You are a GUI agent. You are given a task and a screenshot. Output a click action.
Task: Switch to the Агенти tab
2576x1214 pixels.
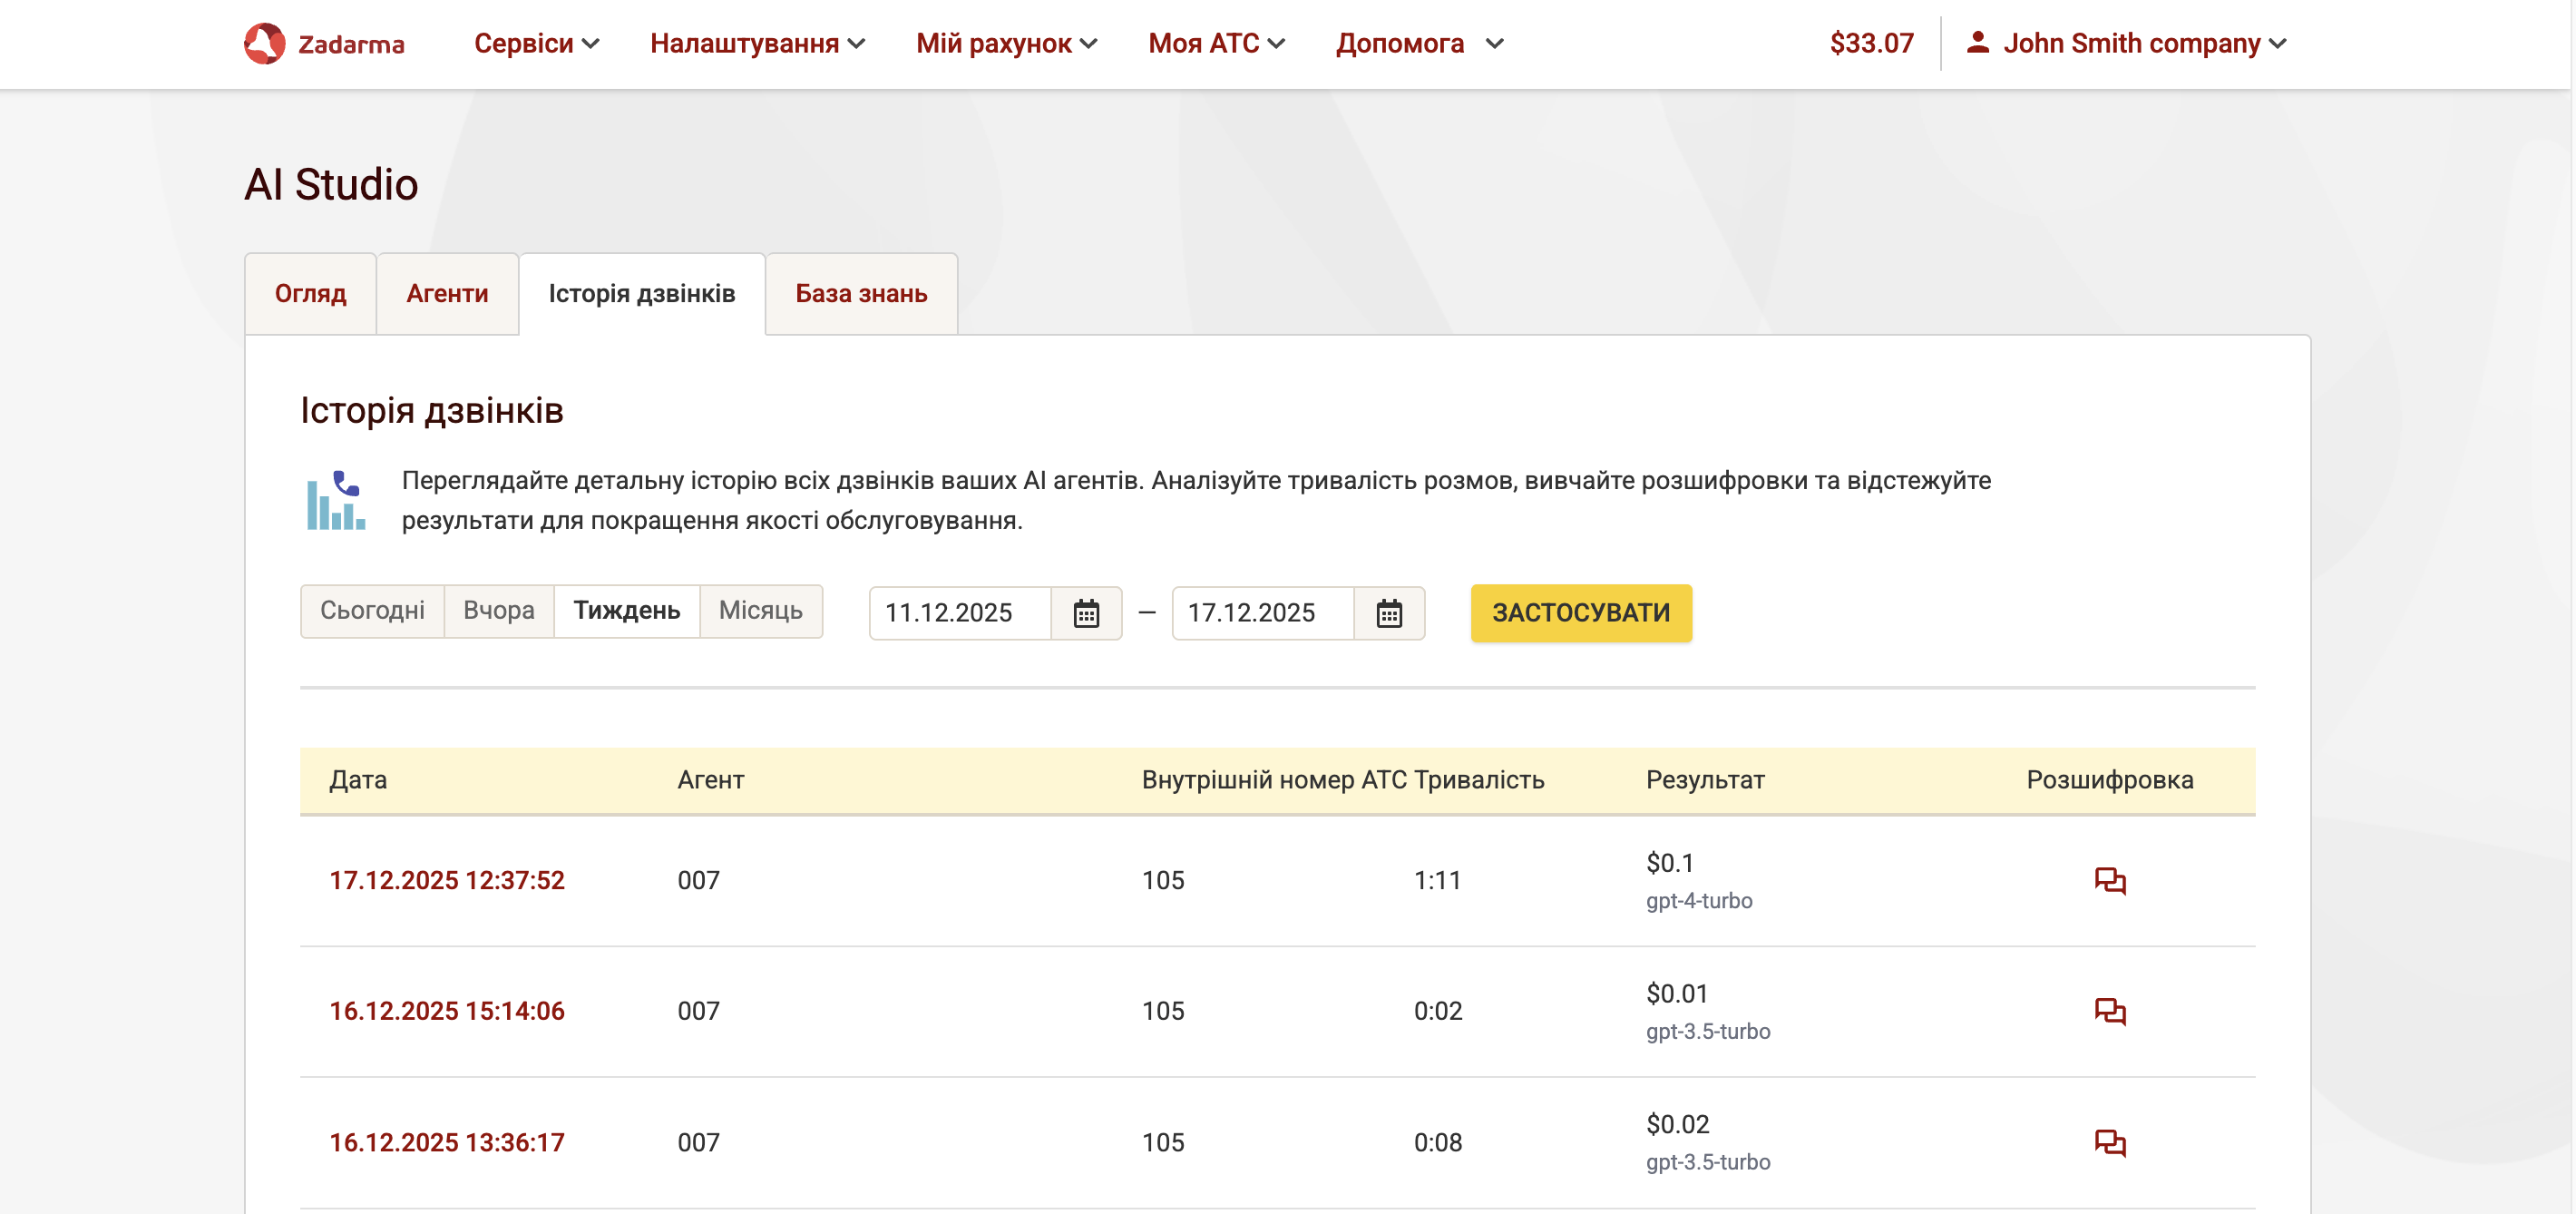(447, 294)
